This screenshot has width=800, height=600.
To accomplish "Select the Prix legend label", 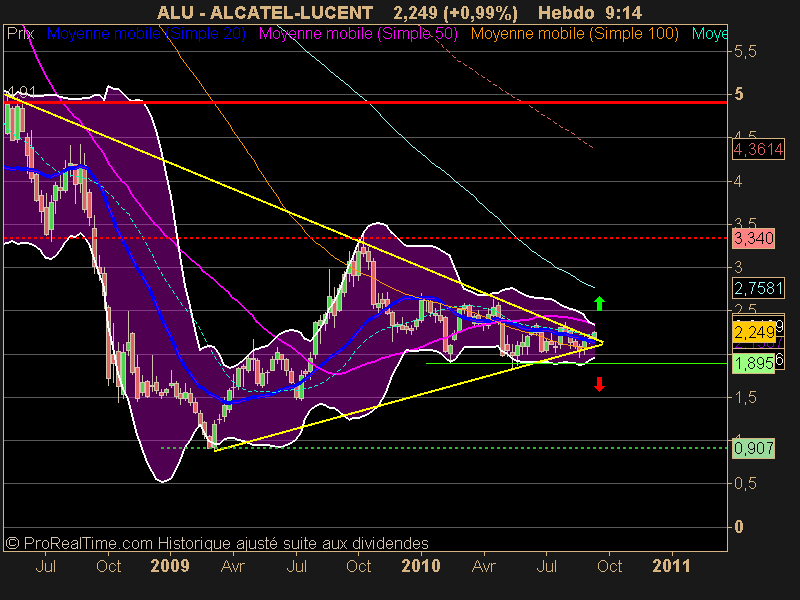I will (20, 34).
